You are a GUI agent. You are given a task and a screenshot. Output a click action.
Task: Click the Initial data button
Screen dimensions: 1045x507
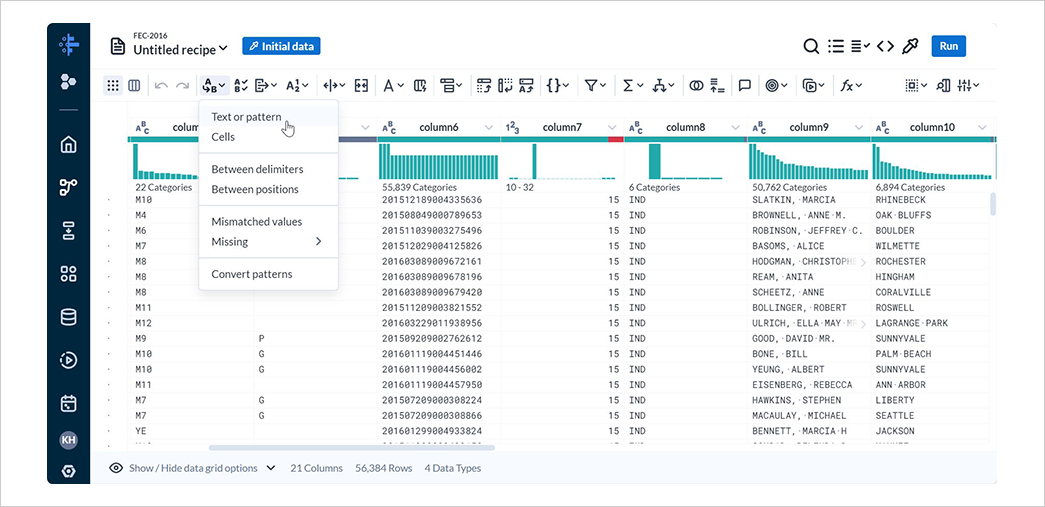tap(281, 46)
